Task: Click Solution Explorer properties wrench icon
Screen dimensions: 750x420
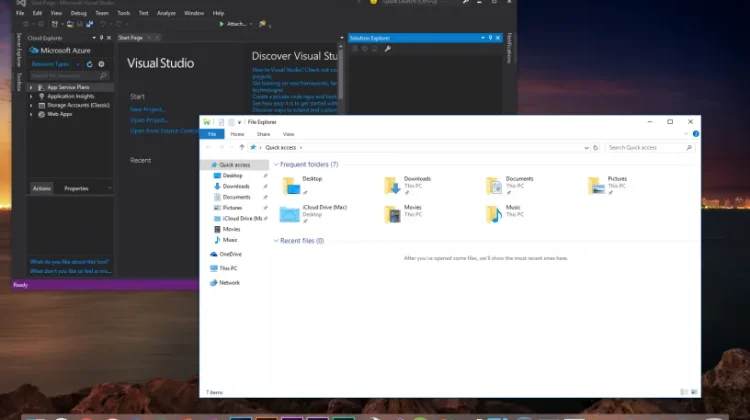Action: click(x=387, y=49)
